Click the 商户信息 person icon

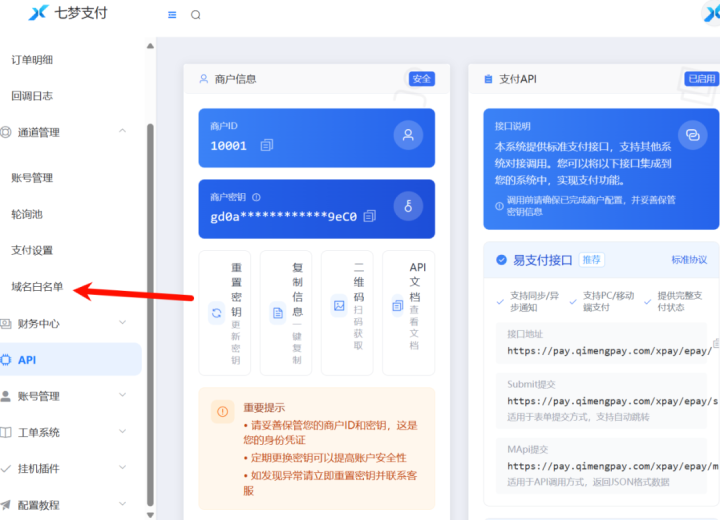click(x=203, y=79)
